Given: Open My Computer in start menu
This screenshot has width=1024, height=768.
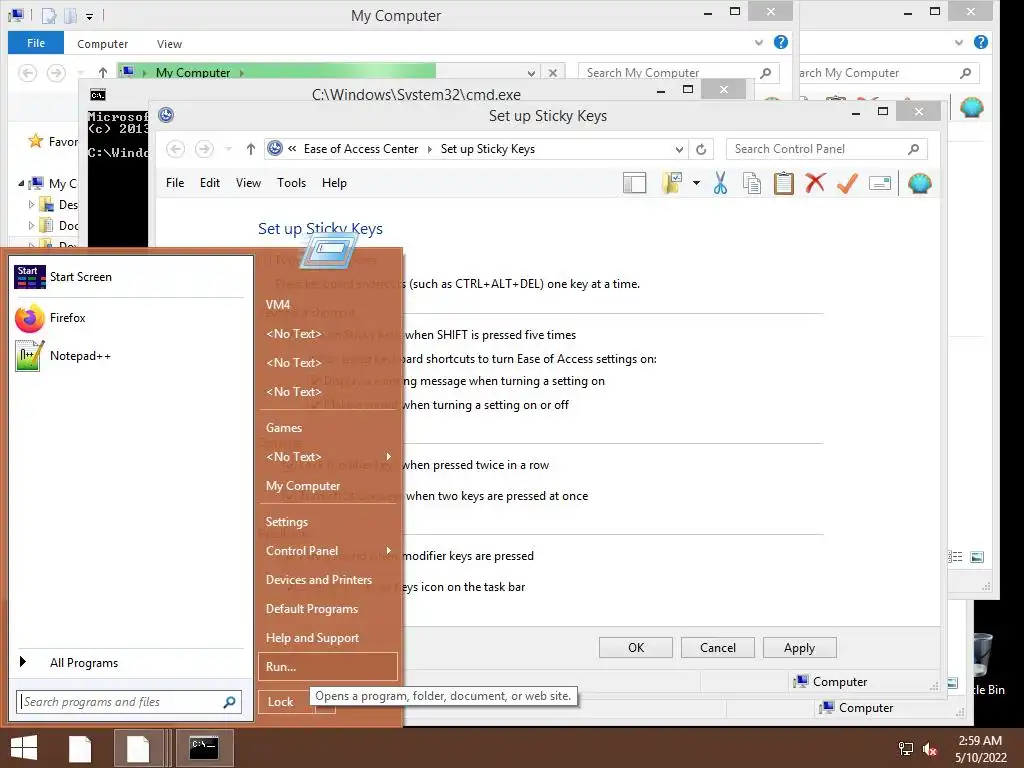Looking at the screenshot, I should pos(328,486).
